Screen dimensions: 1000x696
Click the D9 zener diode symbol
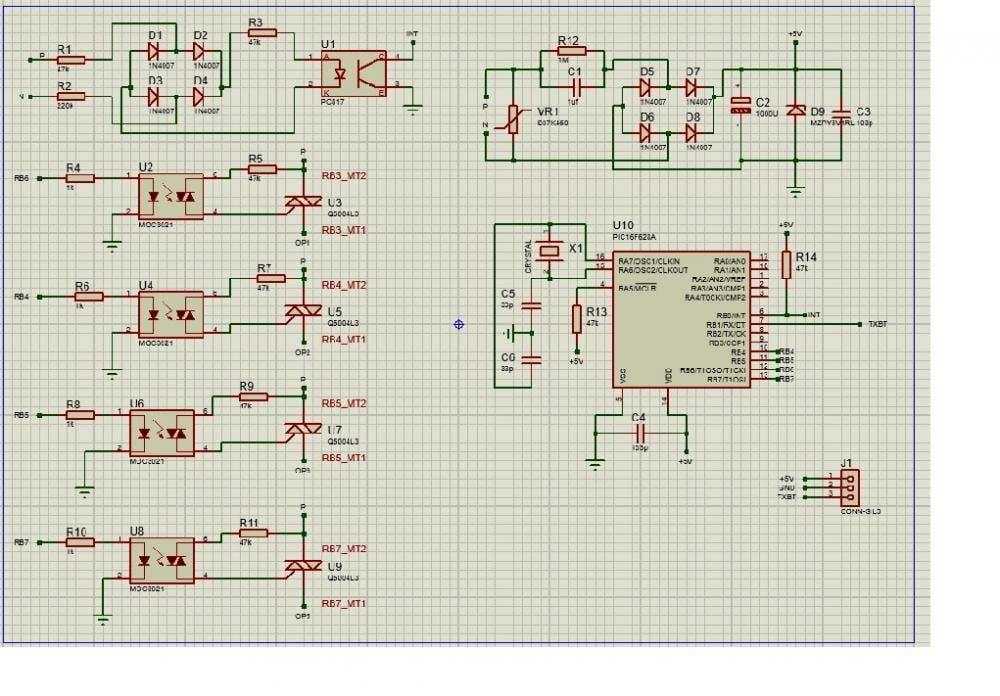pyautogui.click(x=796, y=111)
